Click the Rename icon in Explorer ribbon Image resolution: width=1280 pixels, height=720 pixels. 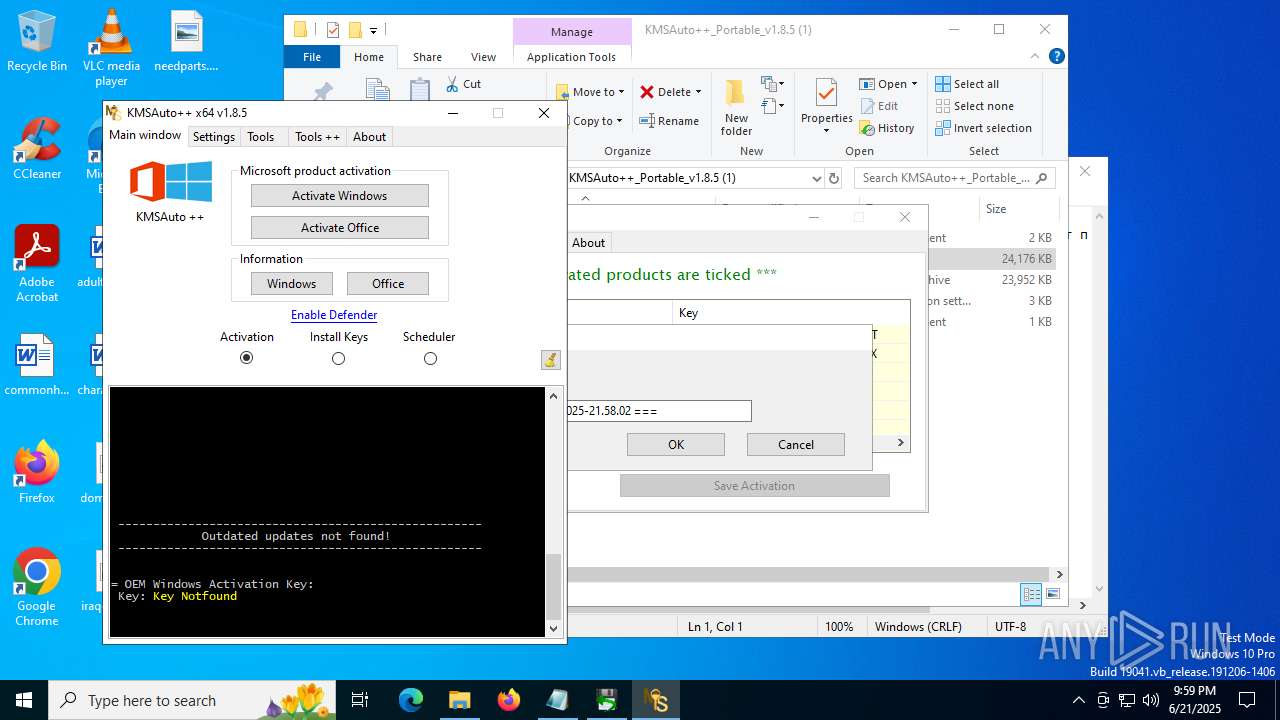pos(647,121)
